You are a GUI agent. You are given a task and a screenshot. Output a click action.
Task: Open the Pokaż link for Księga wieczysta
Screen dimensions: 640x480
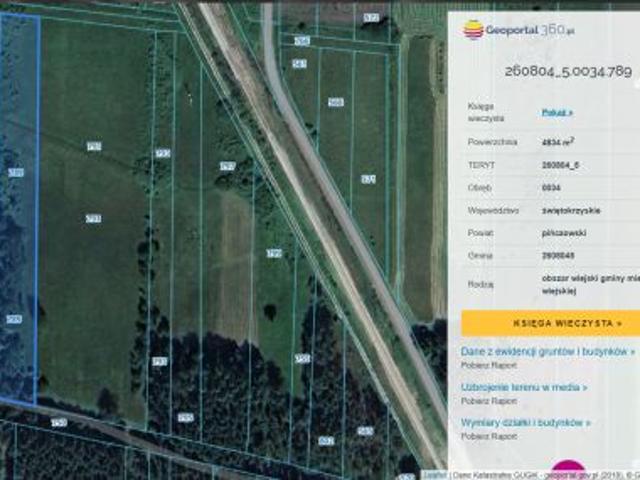coord(557,112)
